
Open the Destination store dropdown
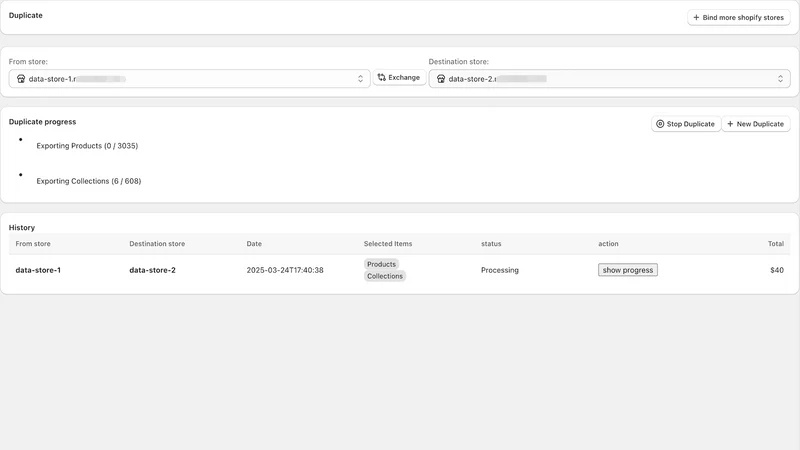pyautogui.click(x=609, y=79)
